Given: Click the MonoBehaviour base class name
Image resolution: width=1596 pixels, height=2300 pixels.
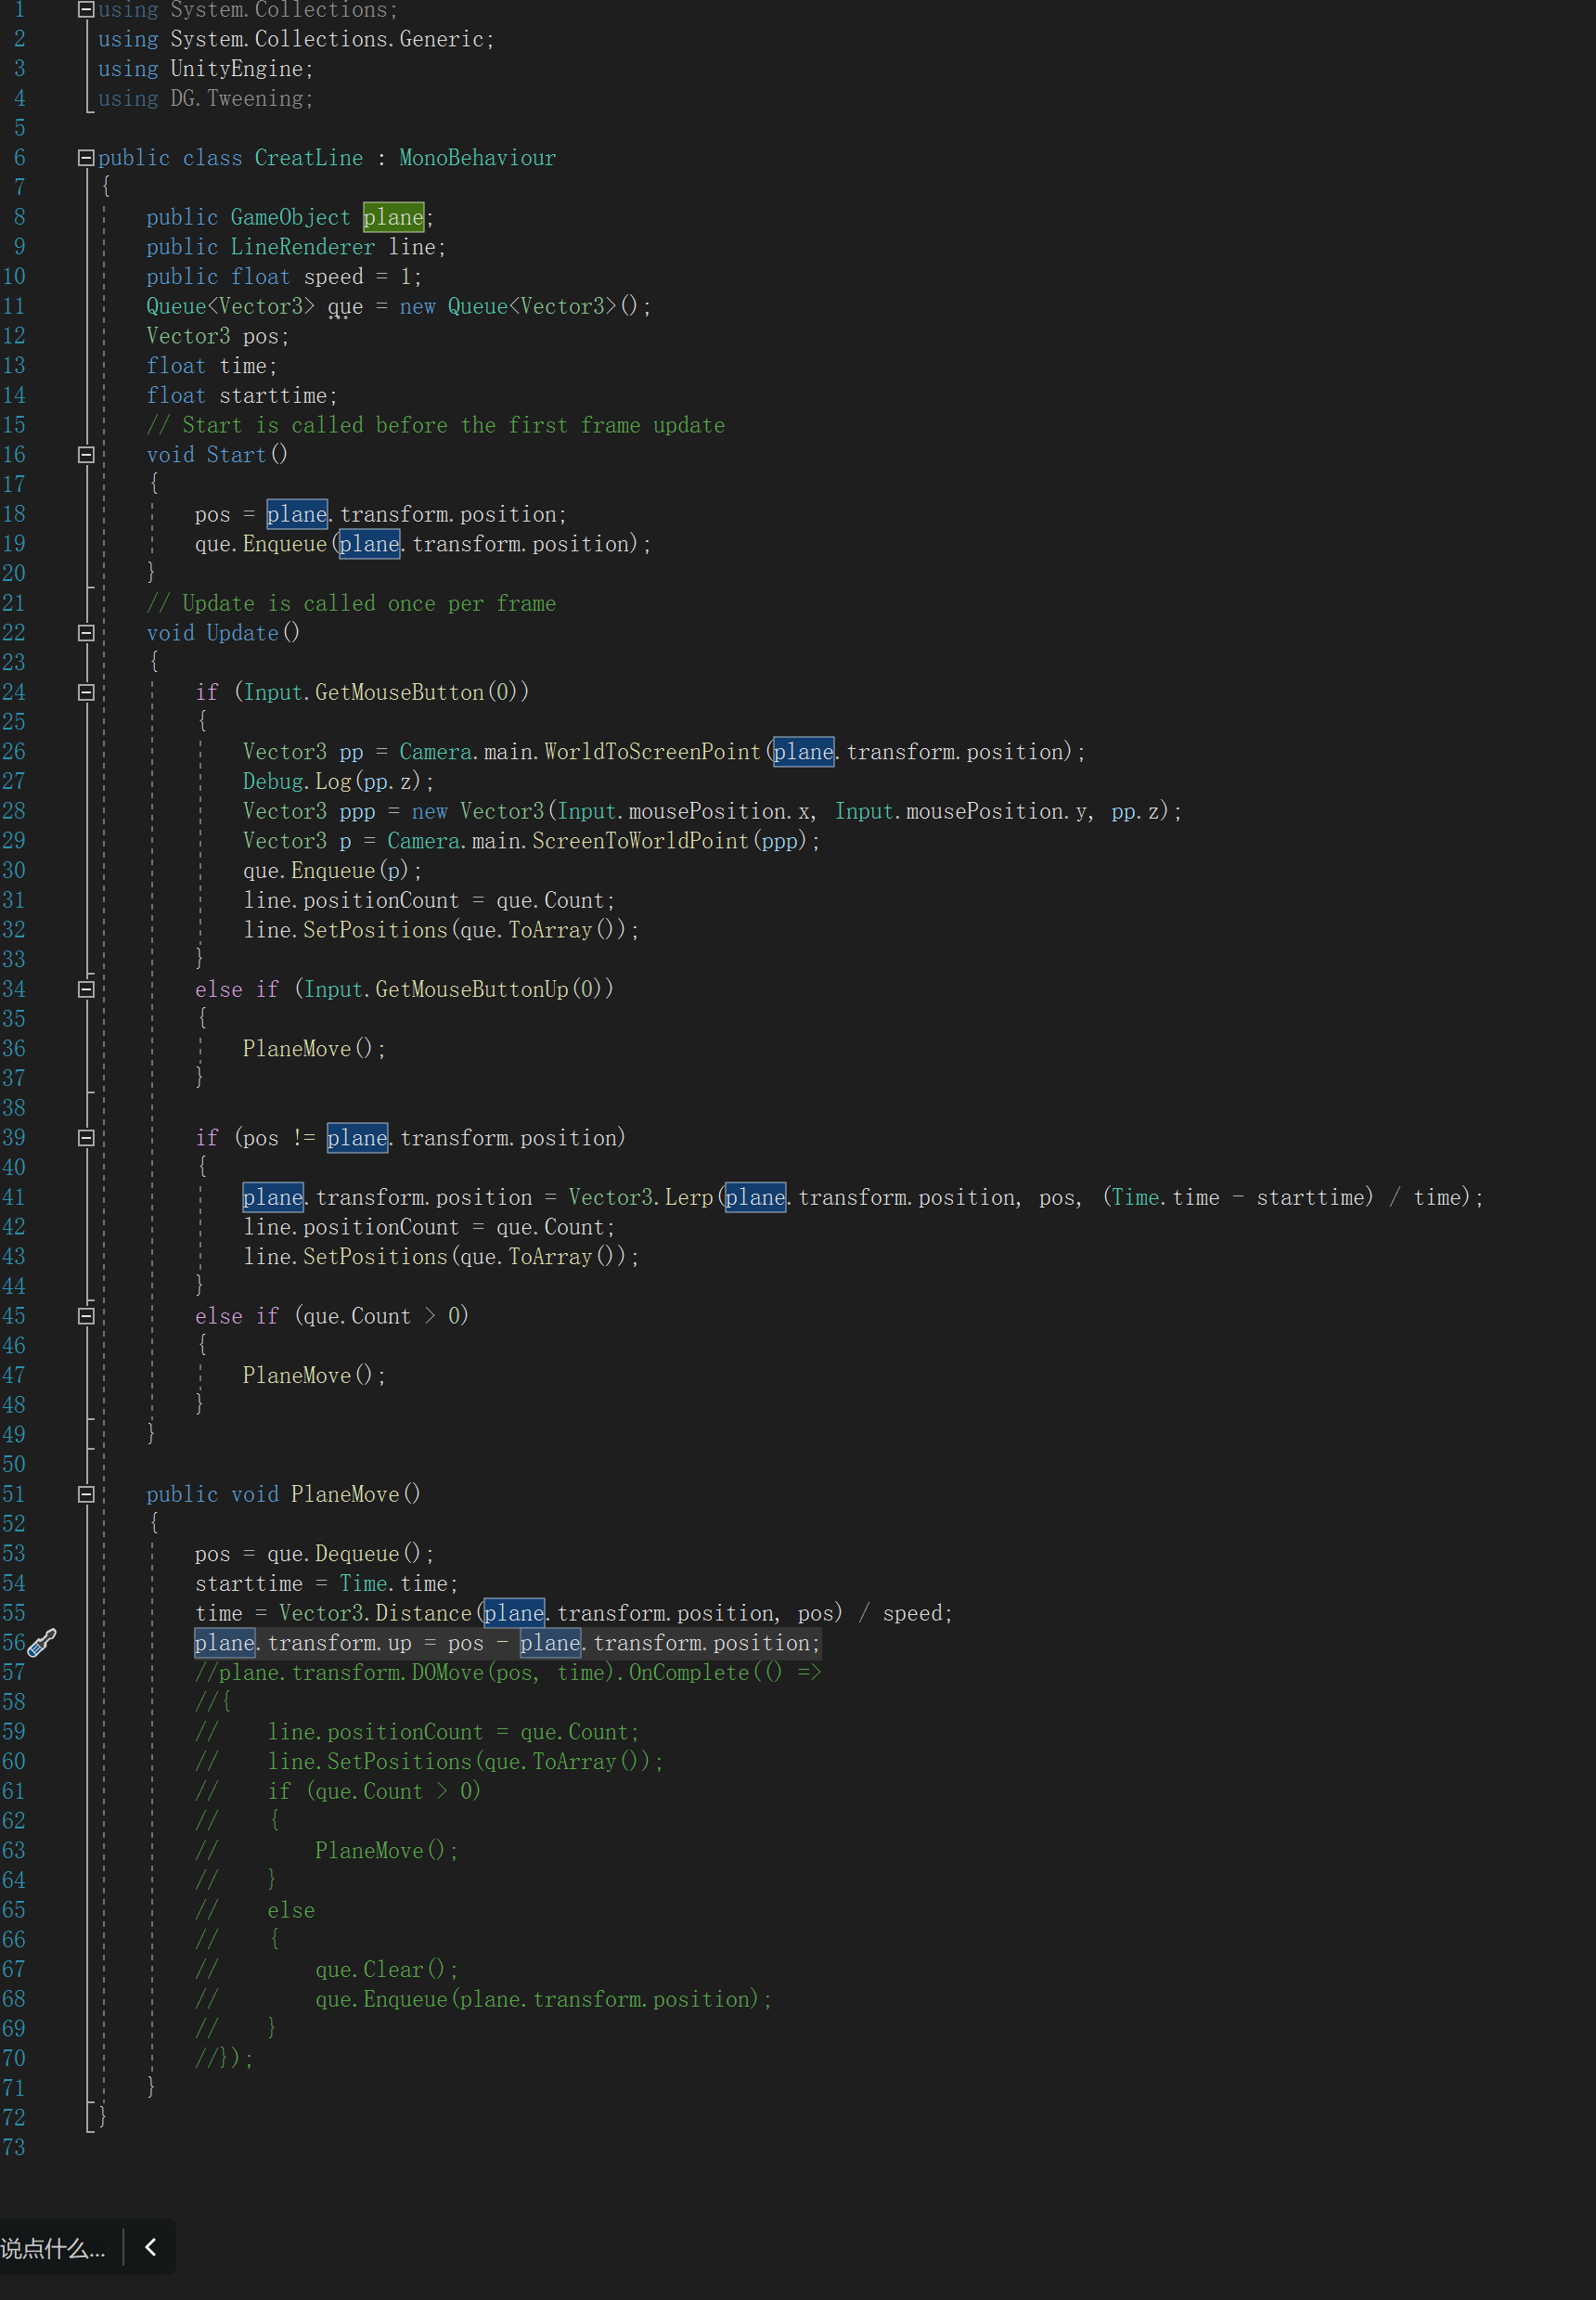Looking at the screenshot, I should tap(477, 158).
